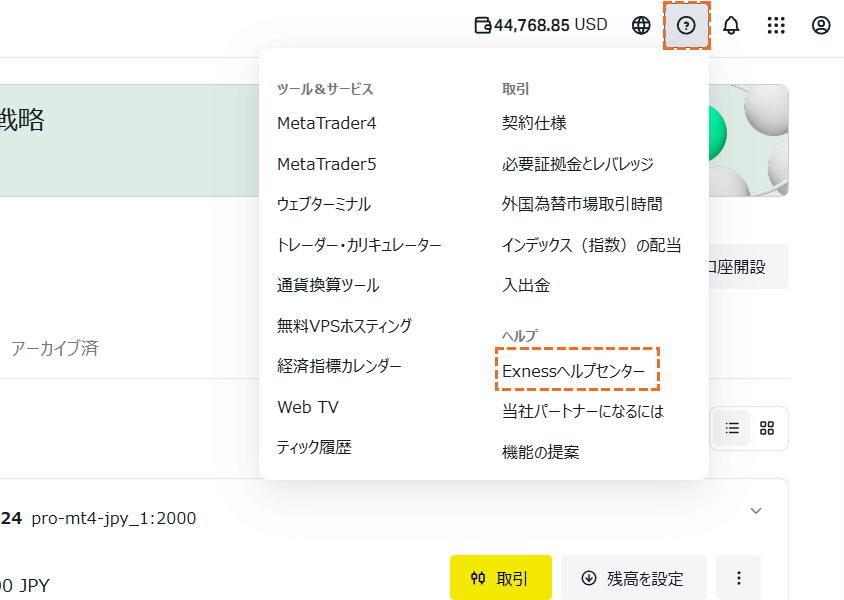Click the 残高を設定 button
Screen dimensions: 844x600
pos(634,578)
